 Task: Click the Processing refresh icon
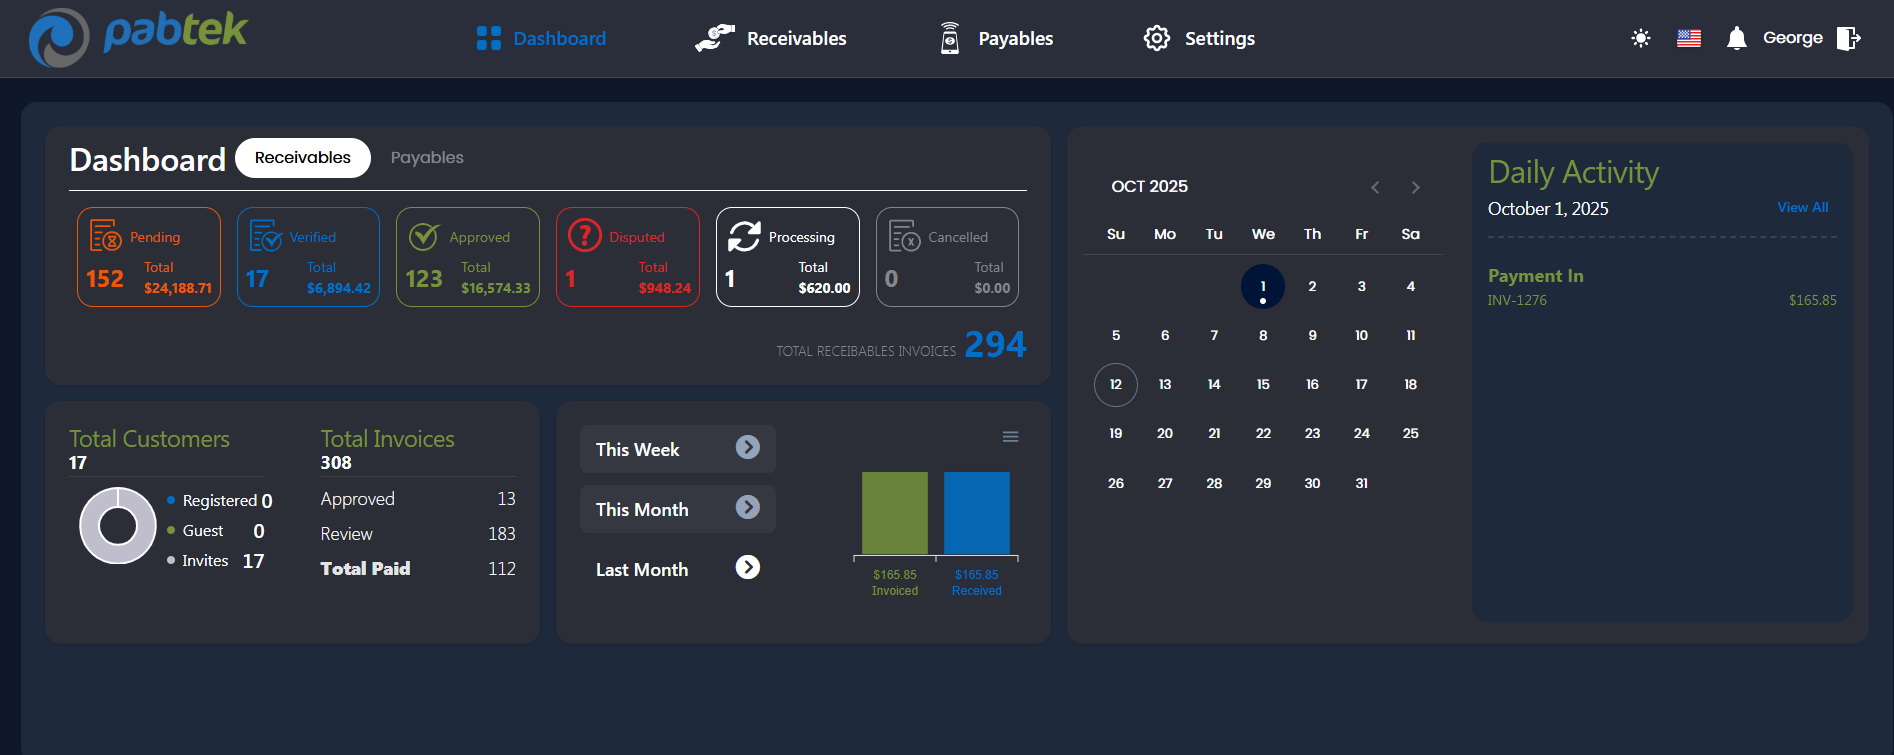click(x=744, y=236)
